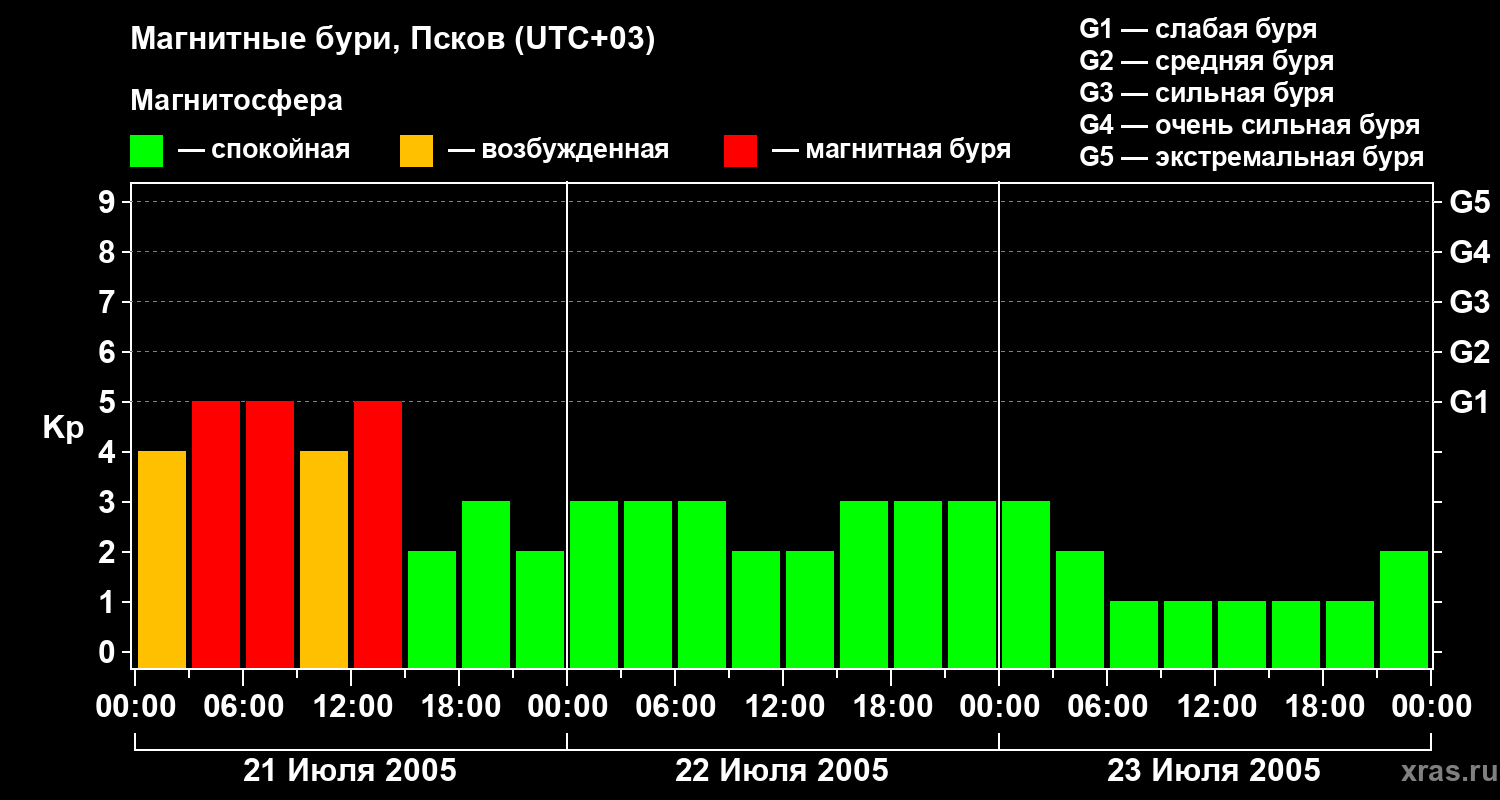This screenshot has width=1500, height=800.
Task: Click the «— спокойная» legend label
Action: (x=264, y=150)
